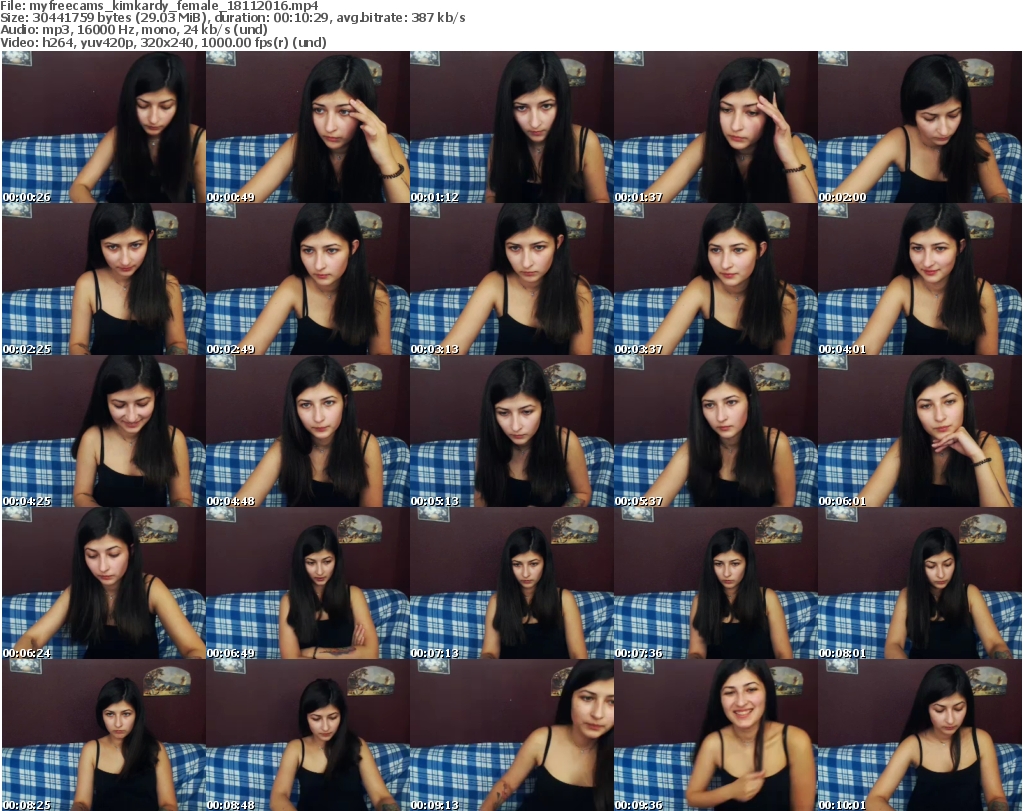Click the frame at 00:08:01
Image resolution: width=1024 pixels, height=811 pixels.
click(x=920, y=583)
